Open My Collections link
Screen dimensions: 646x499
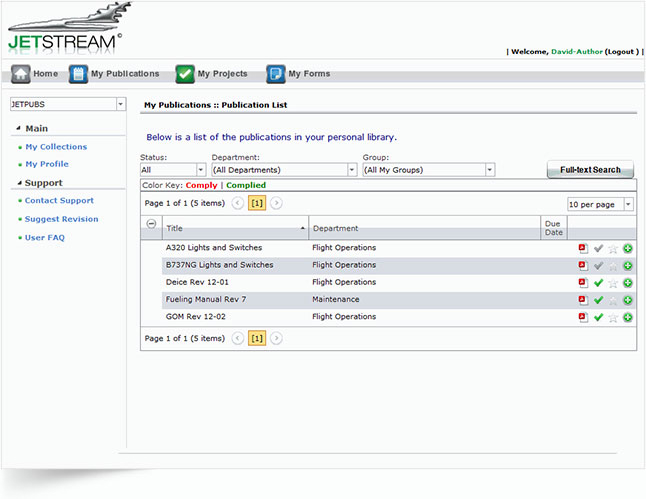56,147
